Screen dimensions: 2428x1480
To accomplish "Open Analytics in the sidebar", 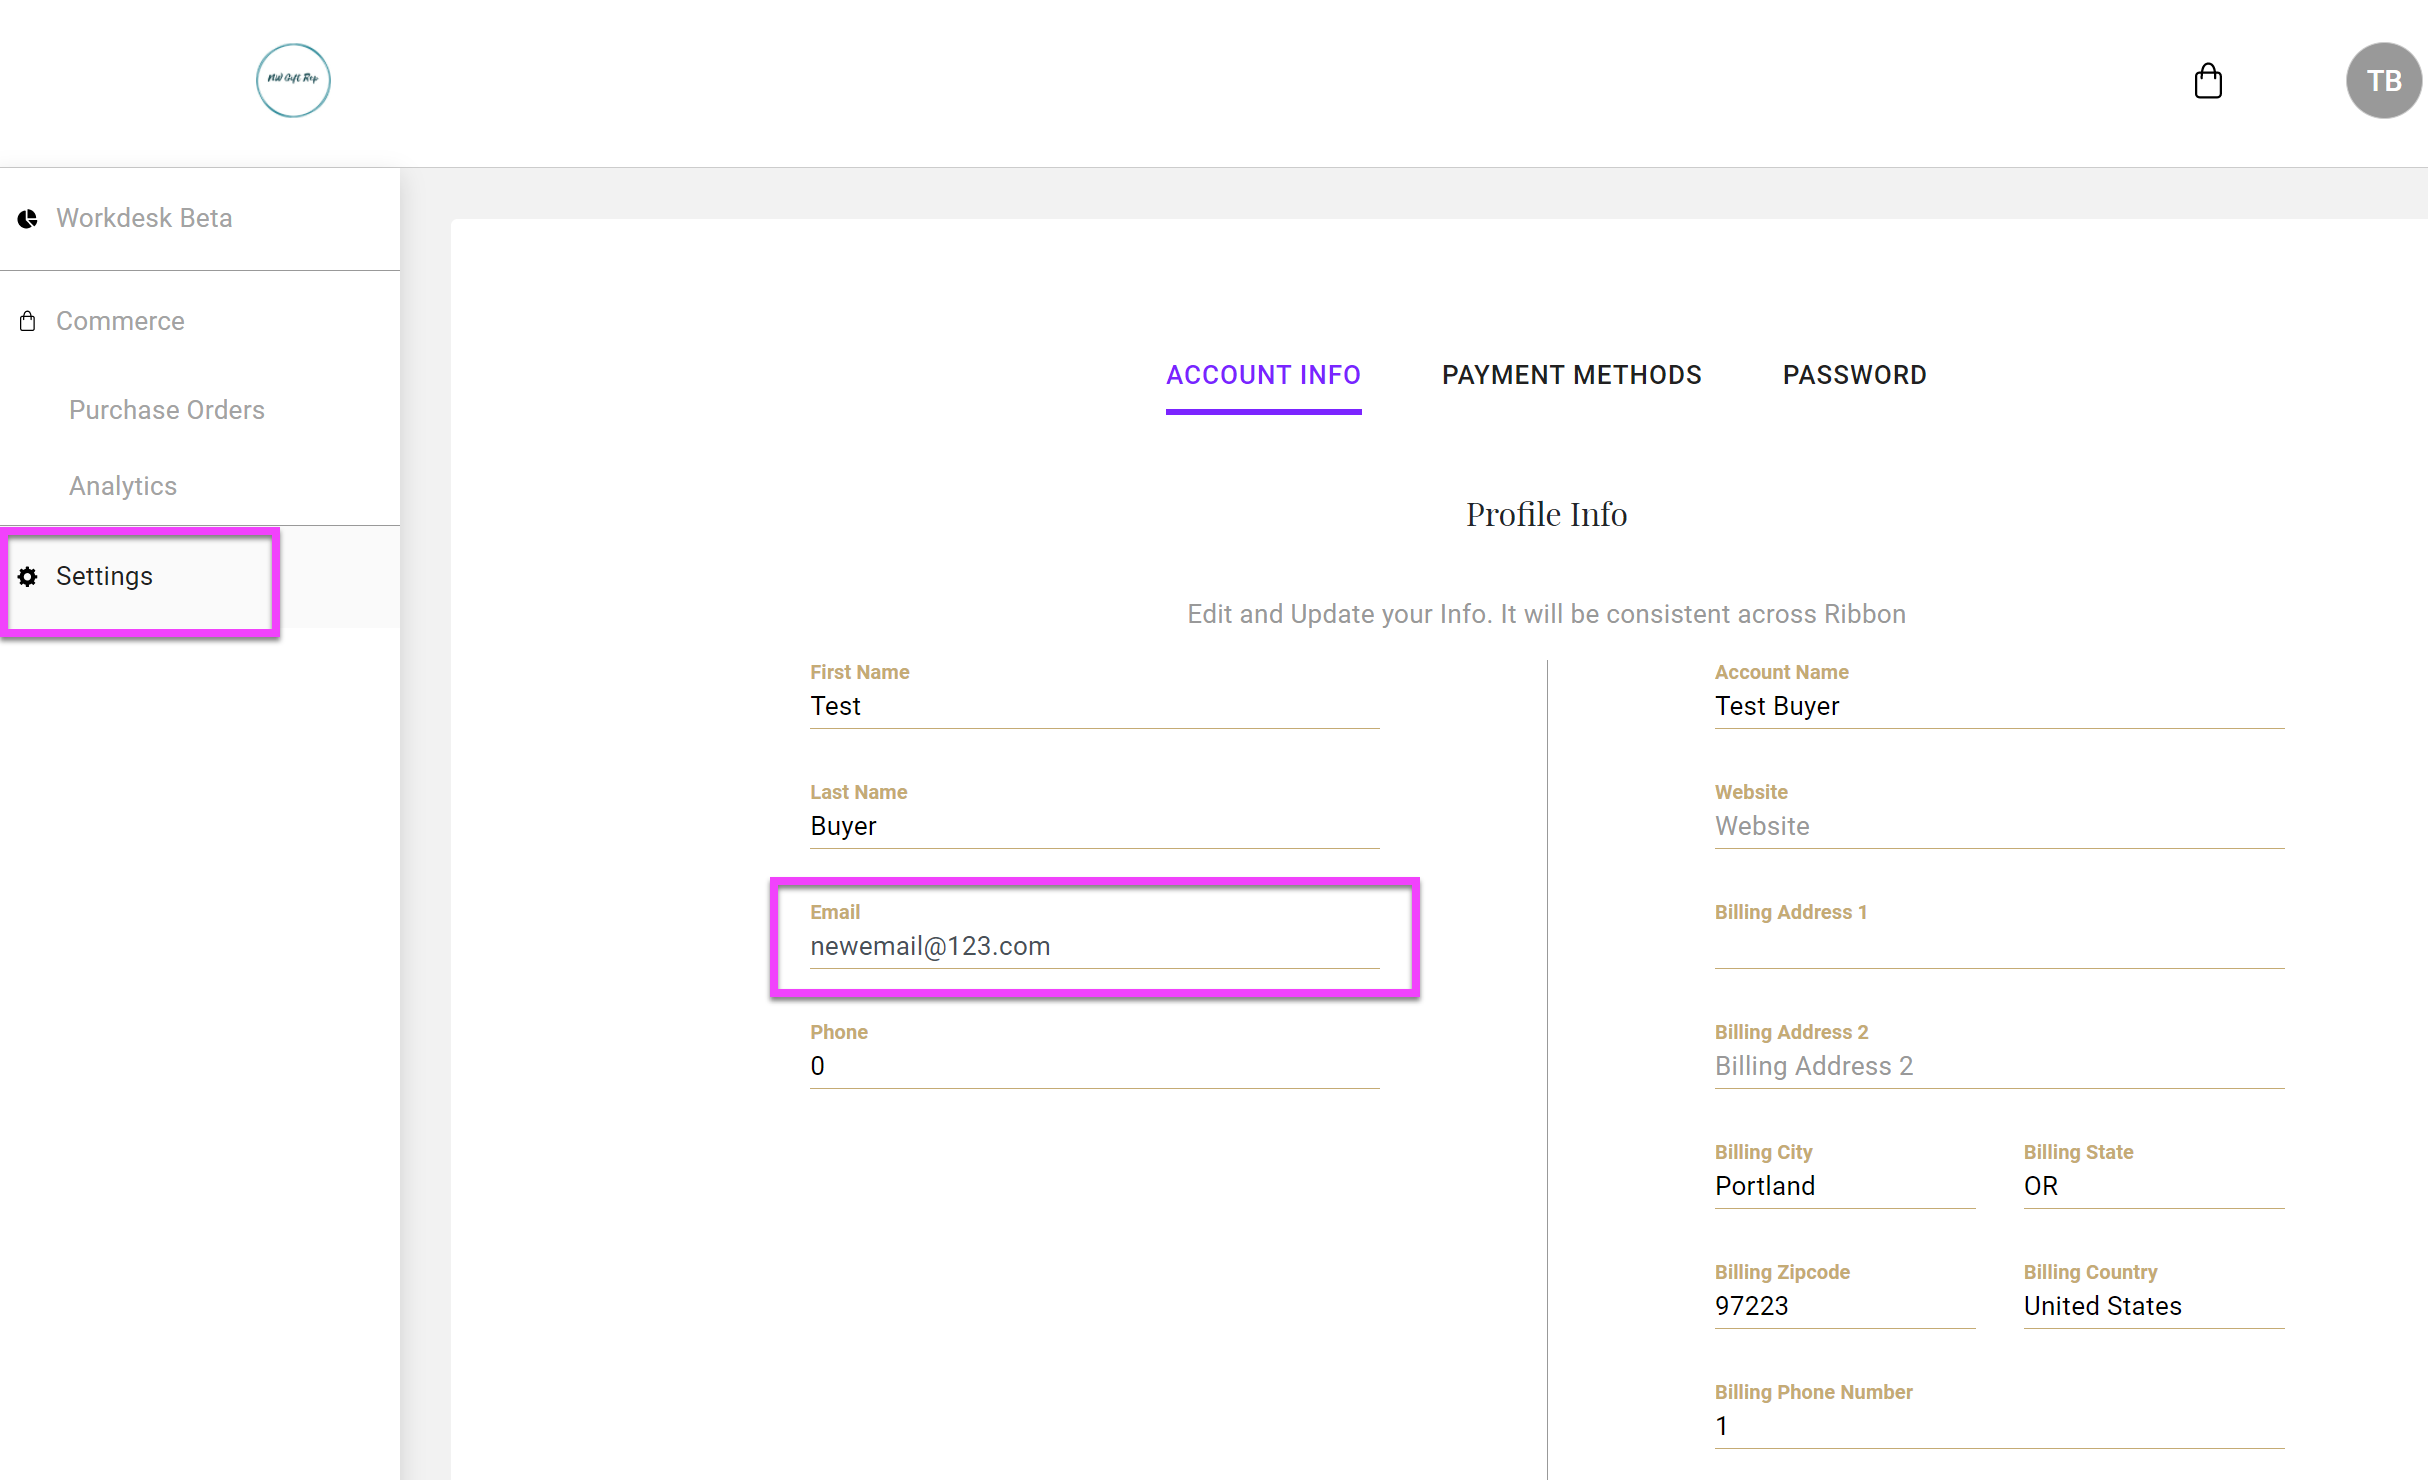I will (123, 486).
